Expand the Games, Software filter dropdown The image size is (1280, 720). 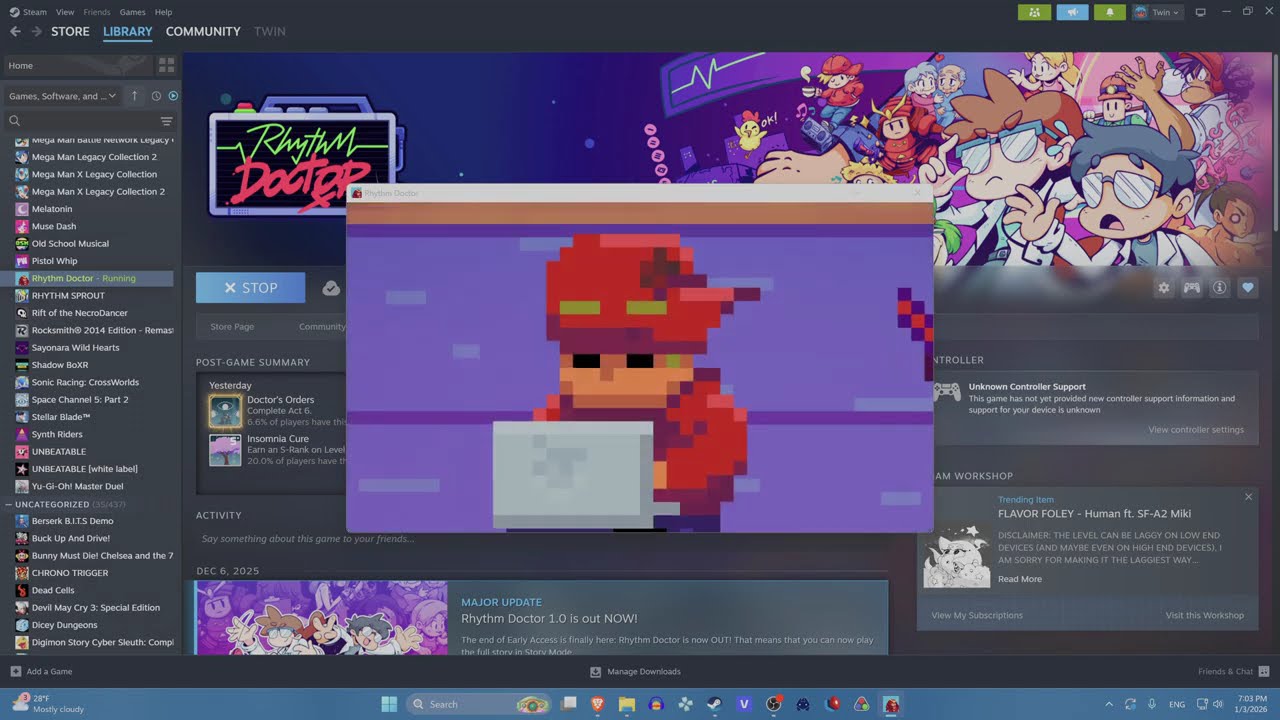point(62,96)
